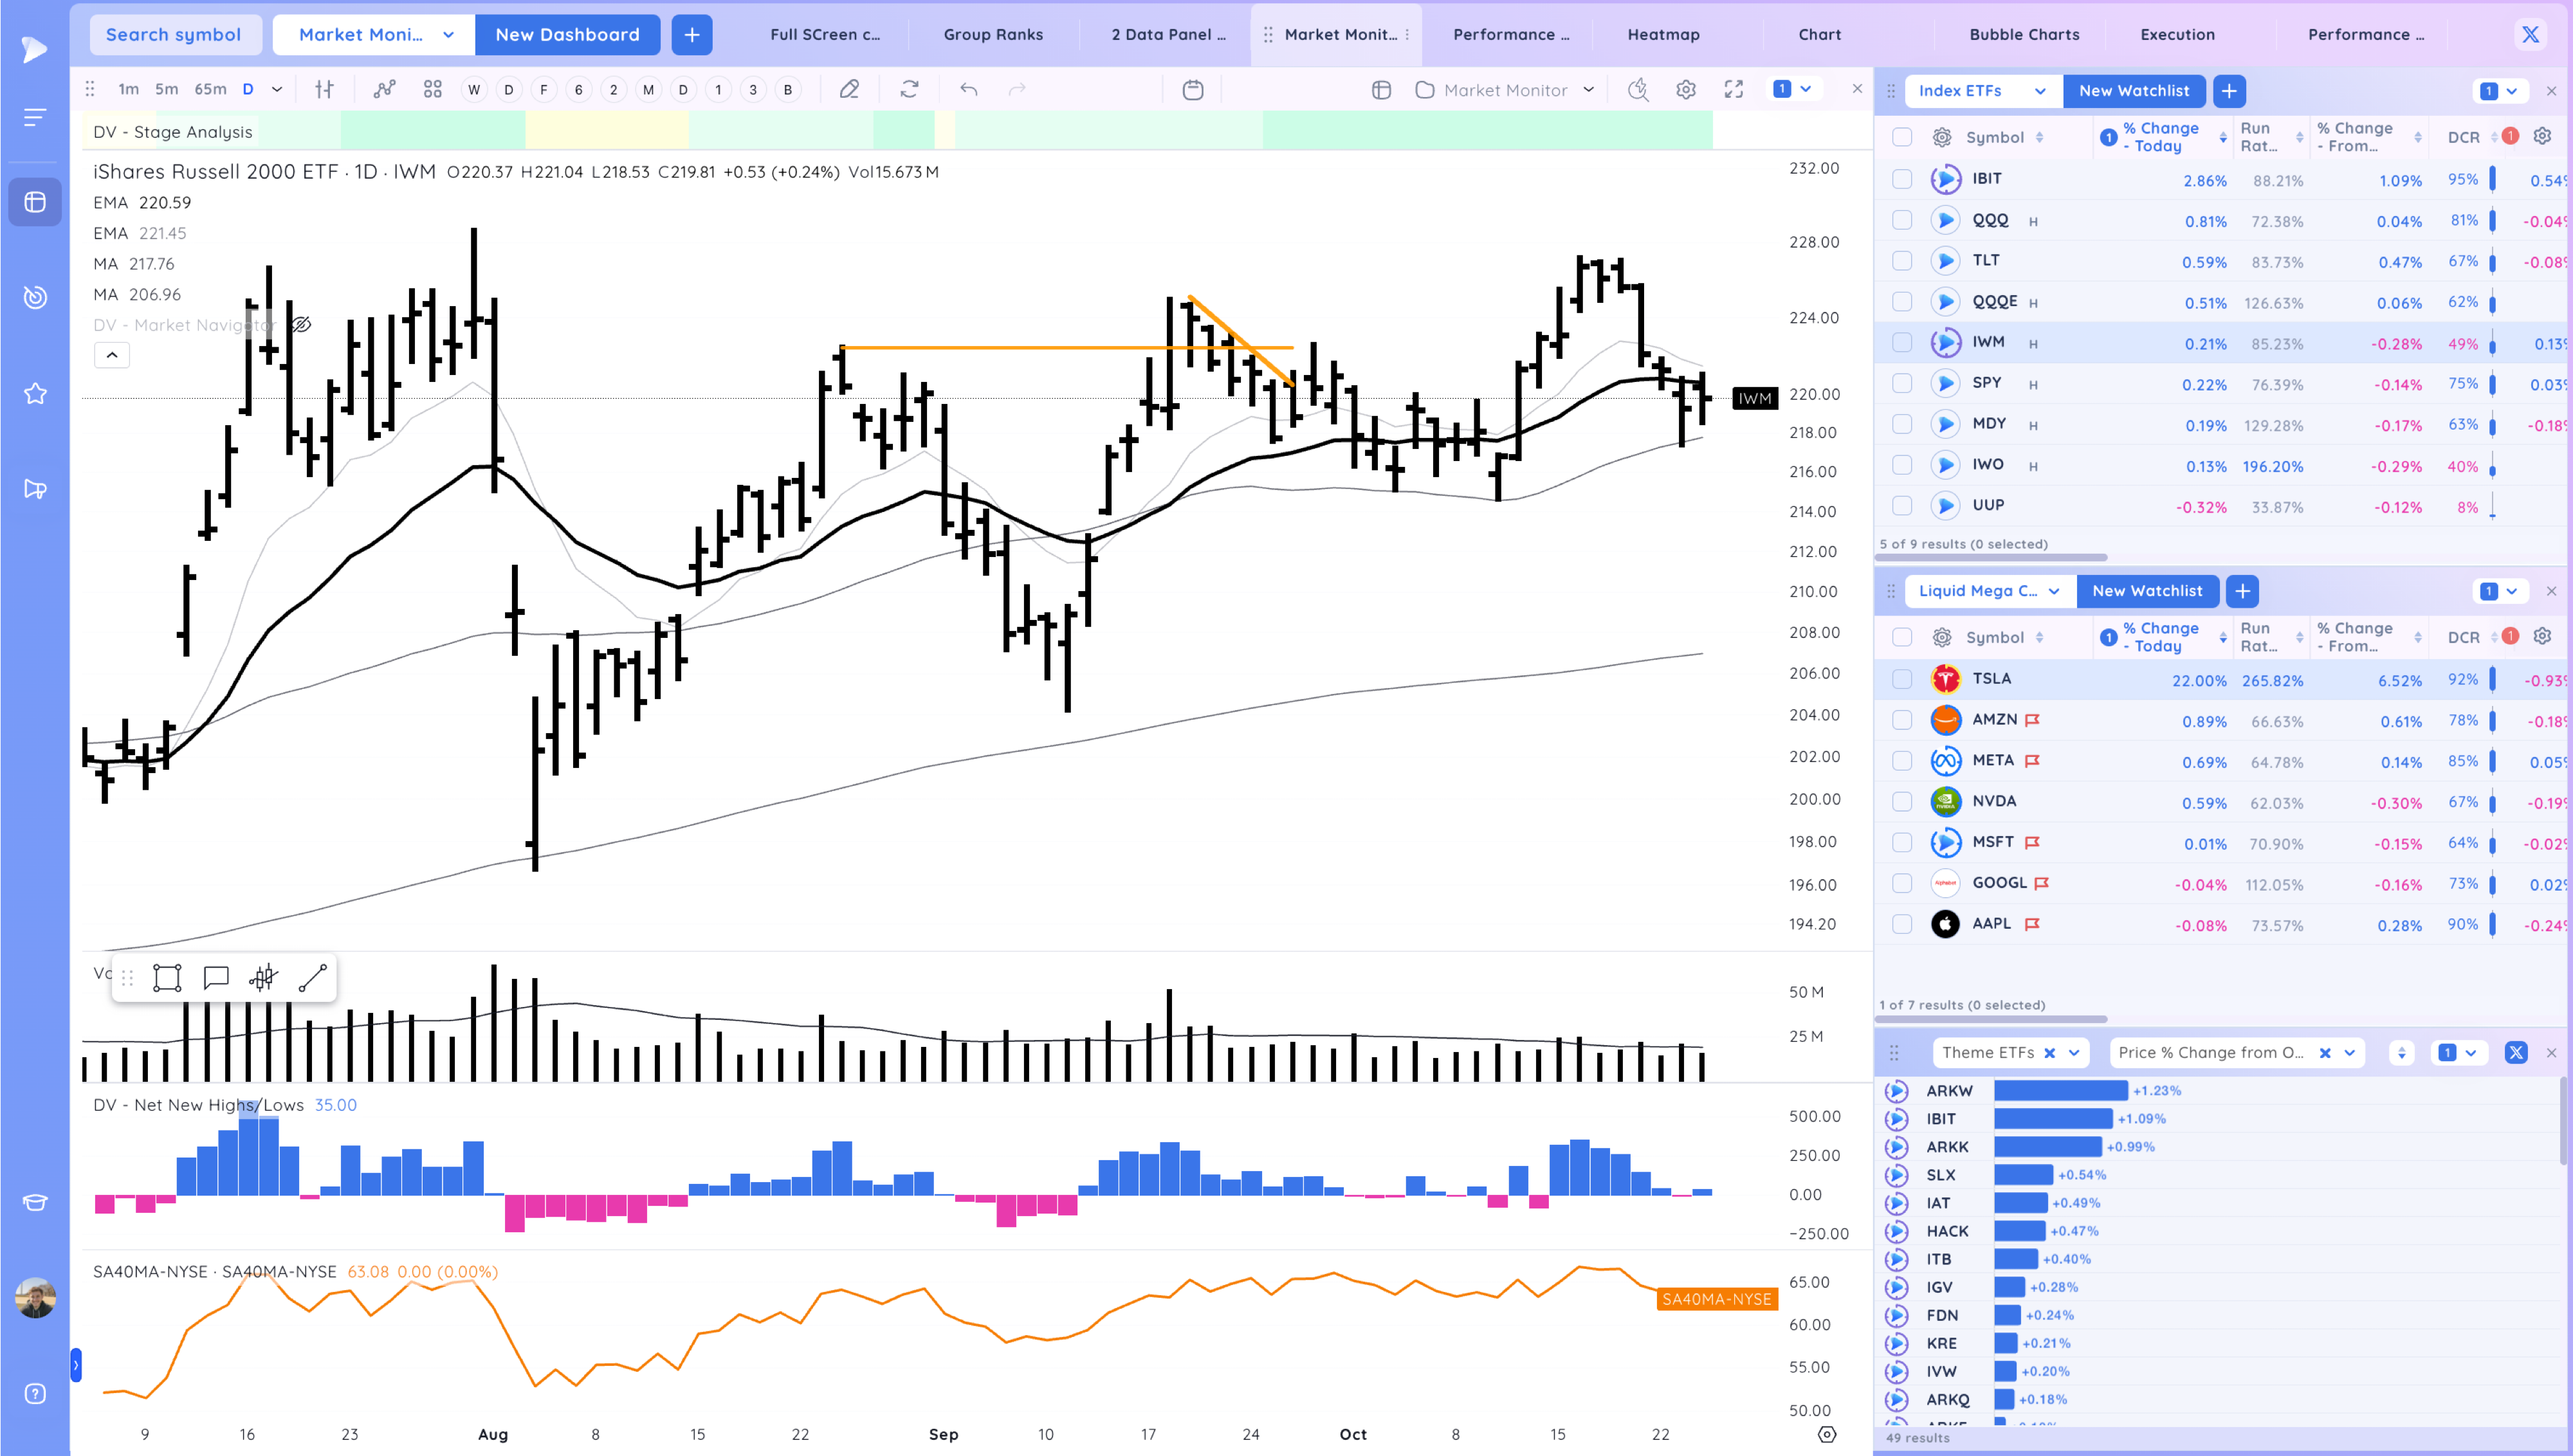Expand the Index ETFs watchlist dropdown

(x=2039, y=91)
